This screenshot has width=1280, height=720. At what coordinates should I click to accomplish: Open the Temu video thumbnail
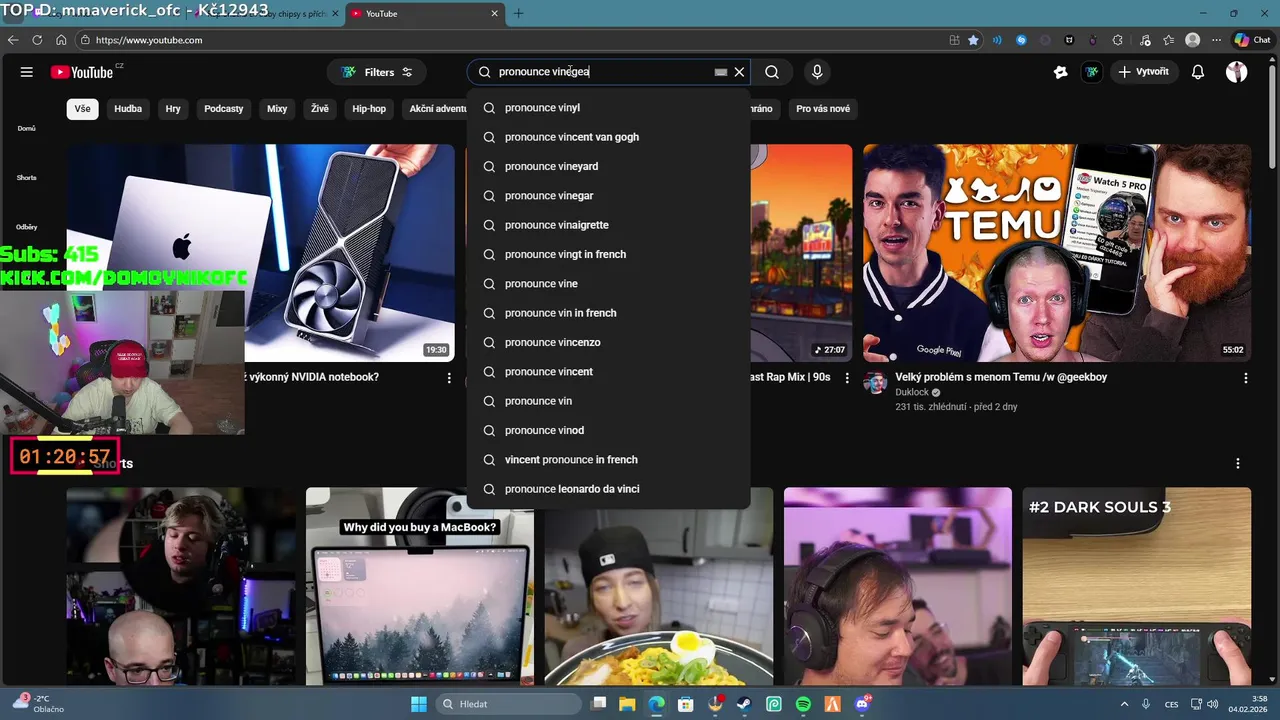tap(1057, 253)
